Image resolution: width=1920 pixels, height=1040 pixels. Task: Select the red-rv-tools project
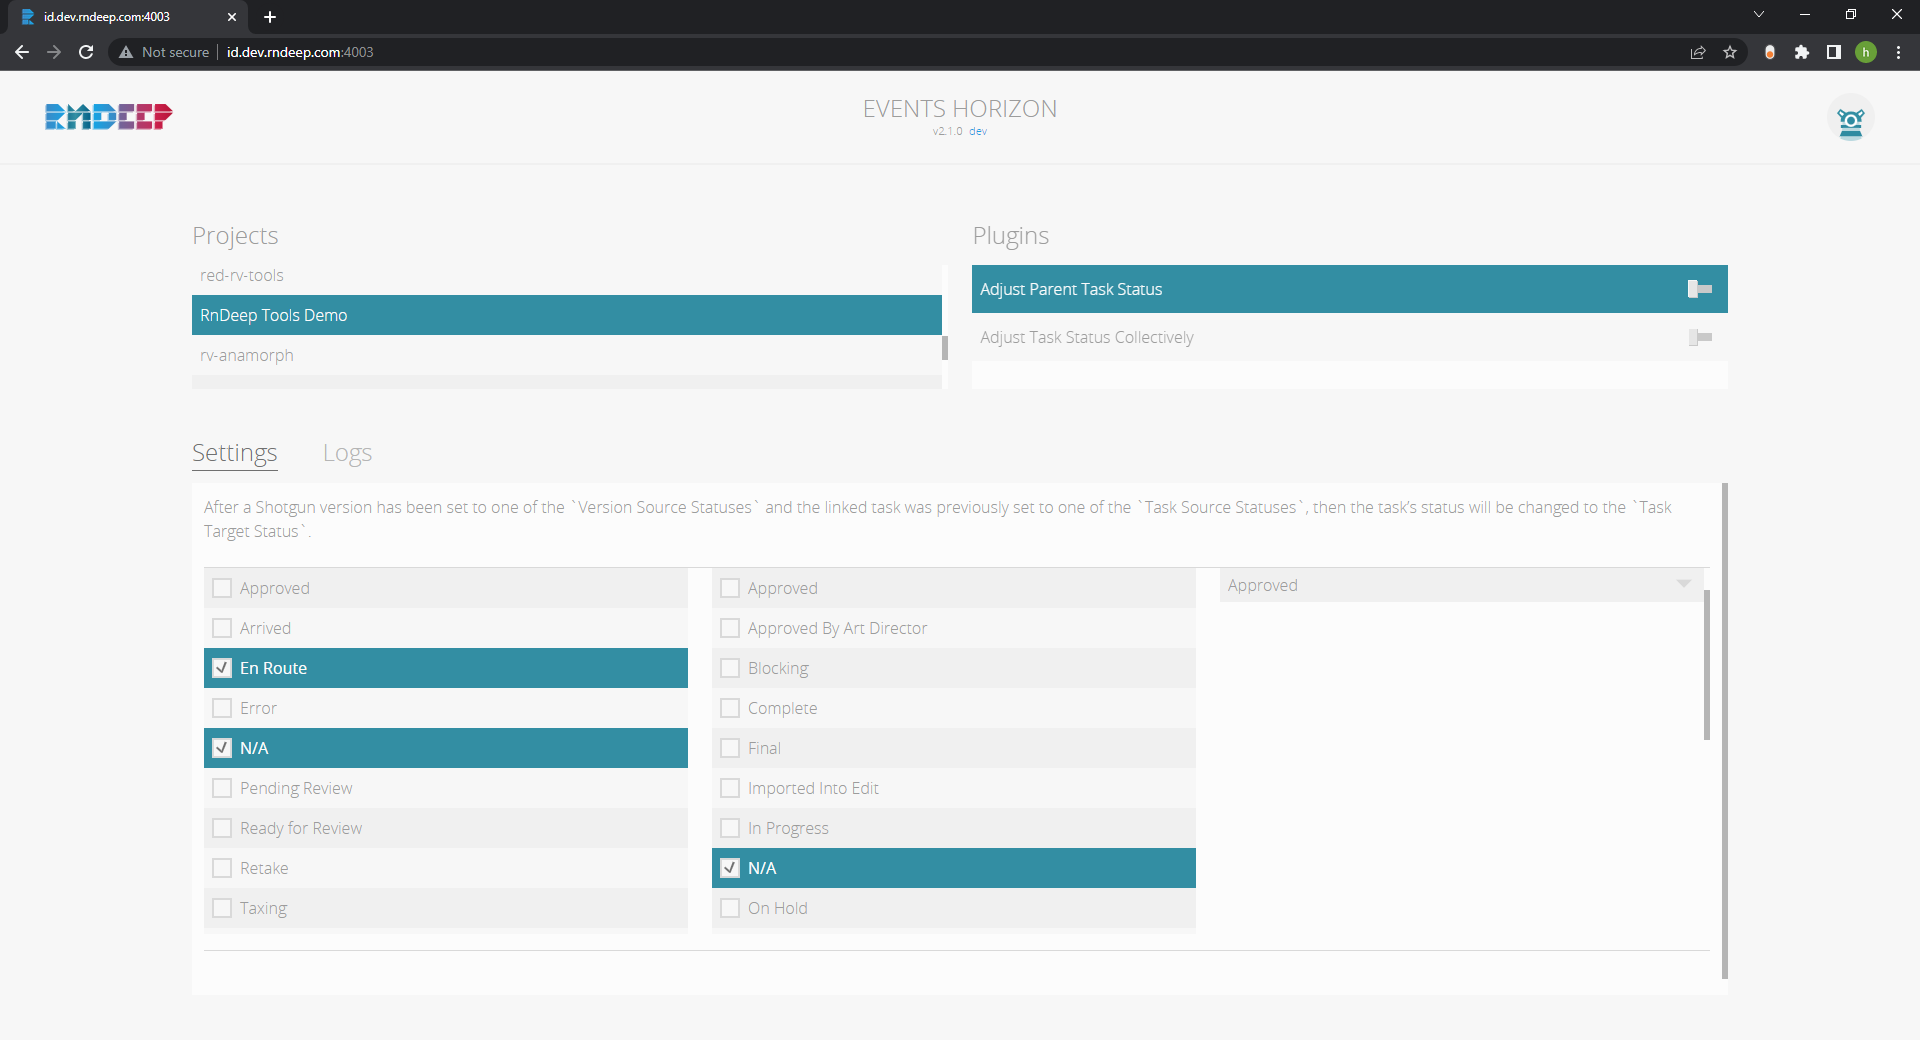[x=242, y=275]
